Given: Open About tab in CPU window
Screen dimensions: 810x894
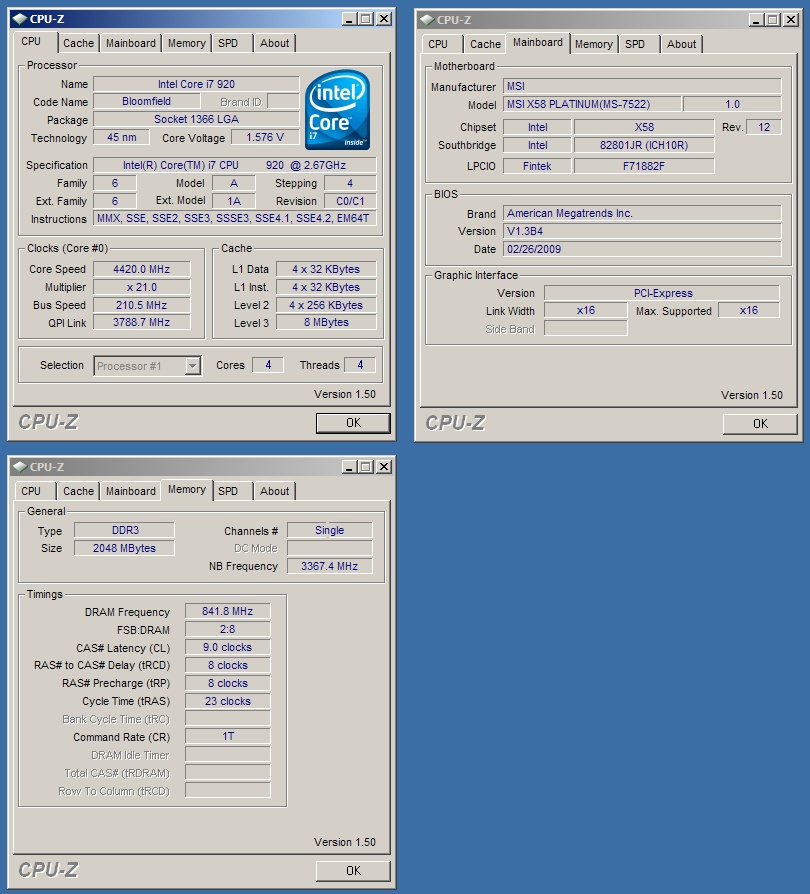Looking at the screenshot, I should coord(274,43).
